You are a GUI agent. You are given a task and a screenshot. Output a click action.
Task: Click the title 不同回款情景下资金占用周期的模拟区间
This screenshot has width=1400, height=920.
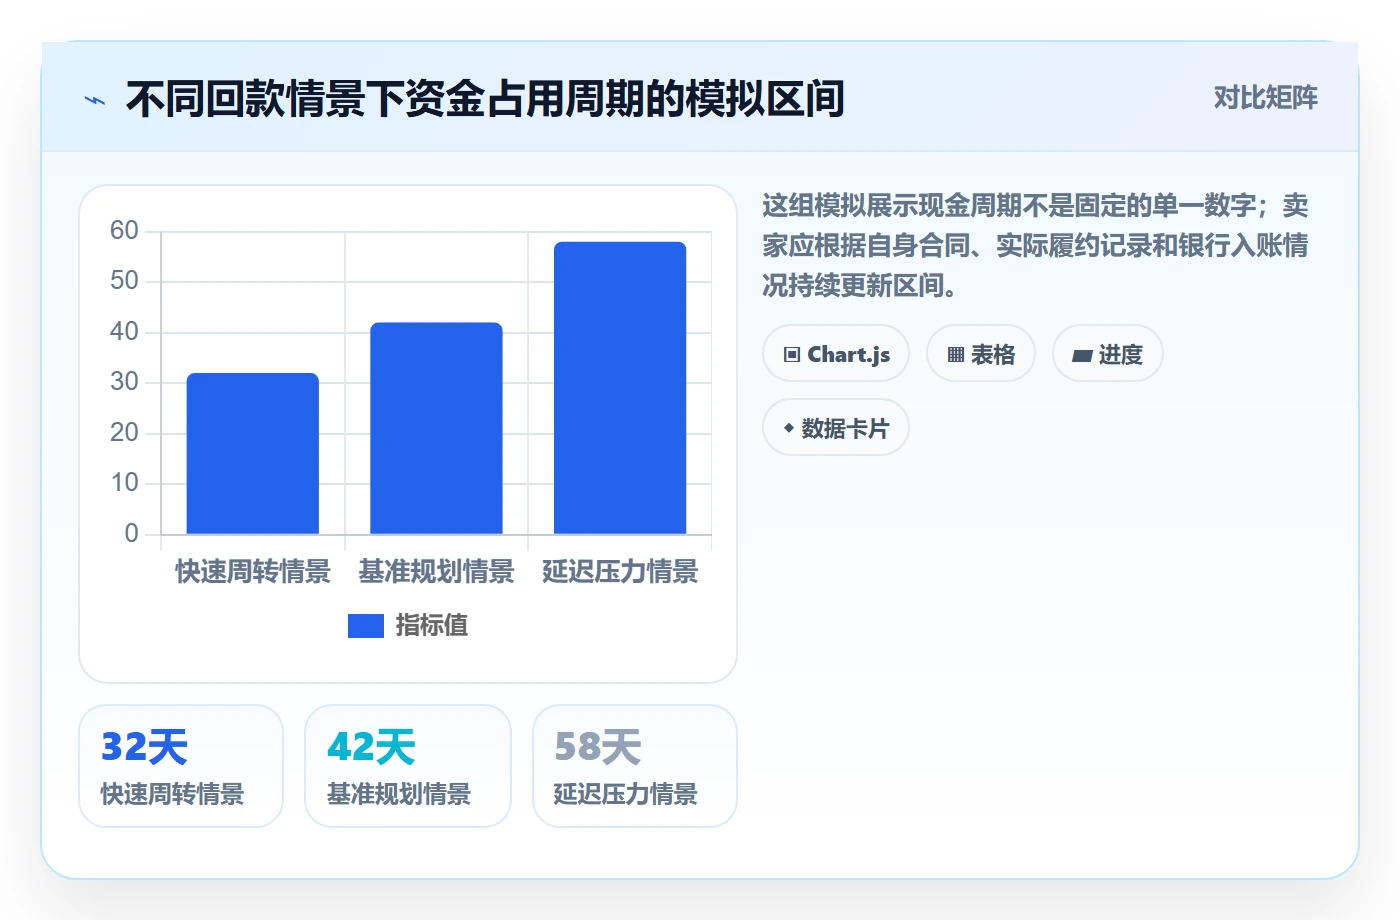[x=485, y=99]
